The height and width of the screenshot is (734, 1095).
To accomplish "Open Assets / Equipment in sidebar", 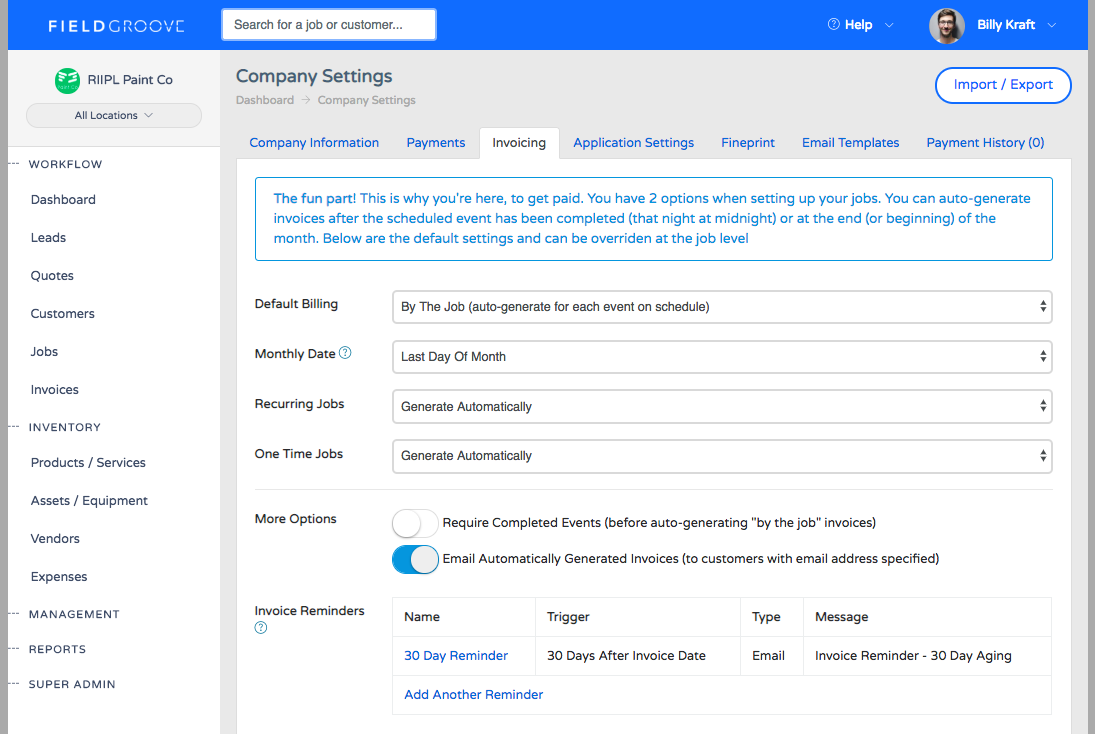I will pyautogui.click(x=89, y=501).
